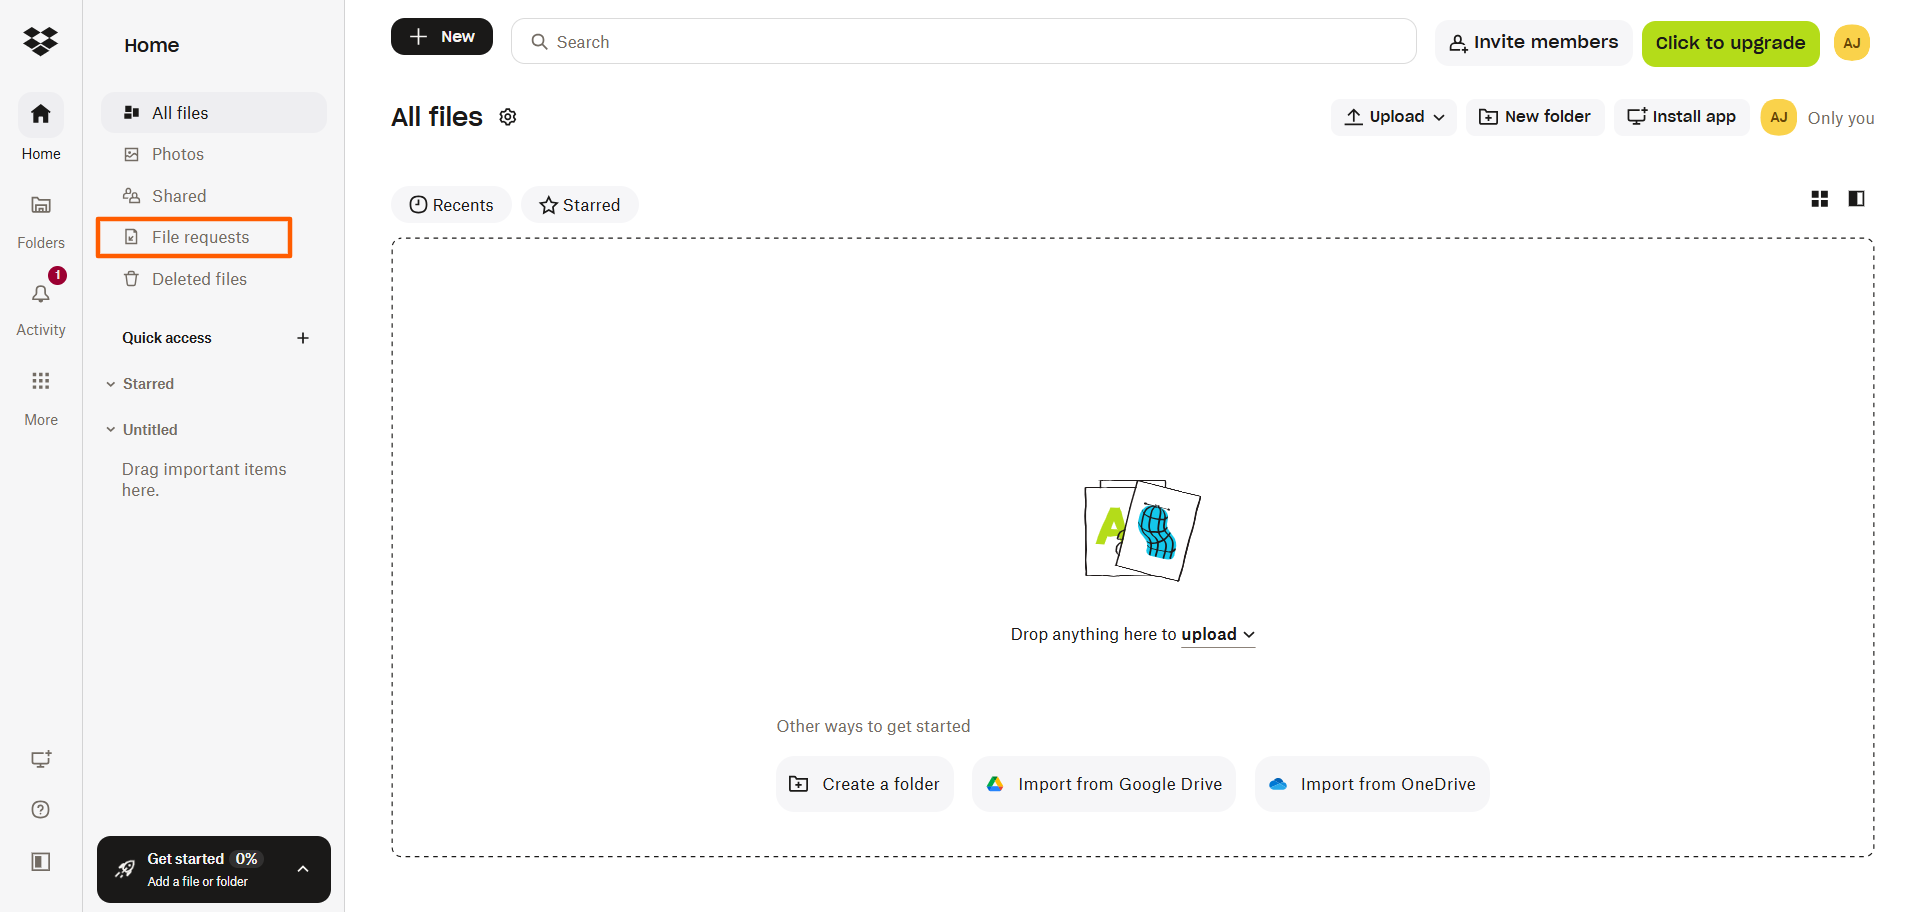Open the Activity notifications bell

tap(41, 294)
